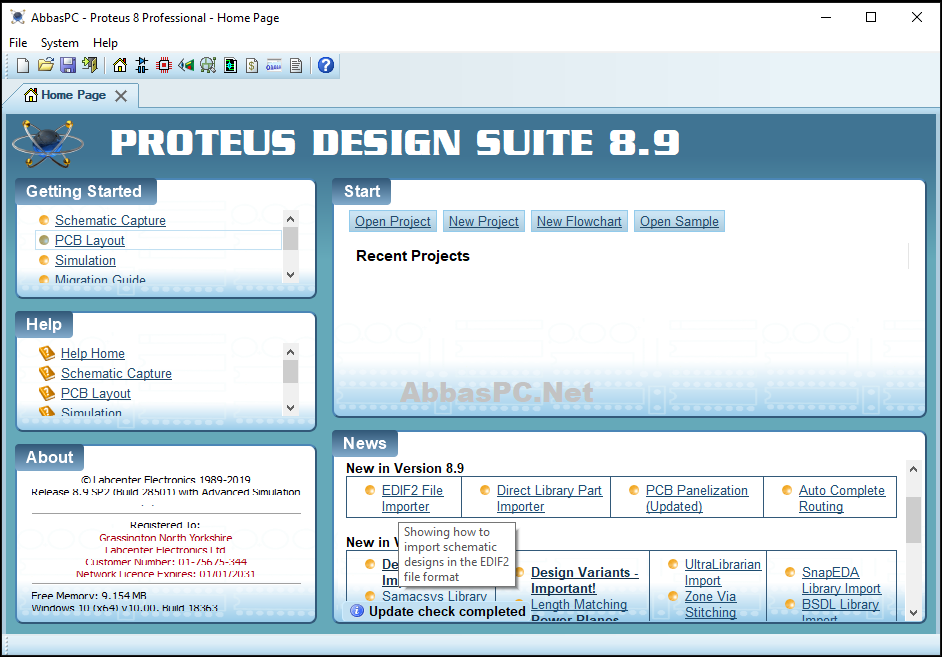Viewport: 942px width, 657px height.
Task: Open Length Matching news link
Action: click(579, 604)
